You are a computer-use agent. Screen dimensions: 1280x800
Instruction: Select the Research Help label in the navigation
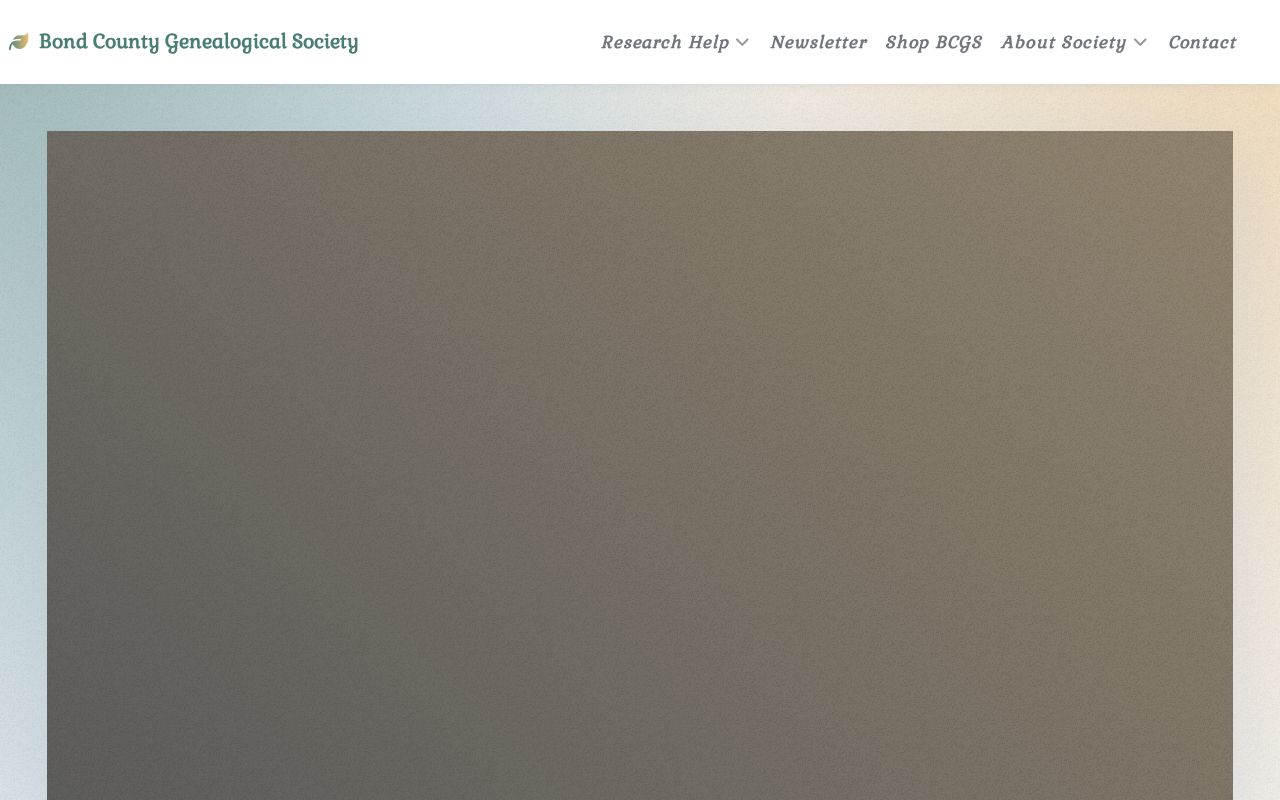[x=665, y=42]
